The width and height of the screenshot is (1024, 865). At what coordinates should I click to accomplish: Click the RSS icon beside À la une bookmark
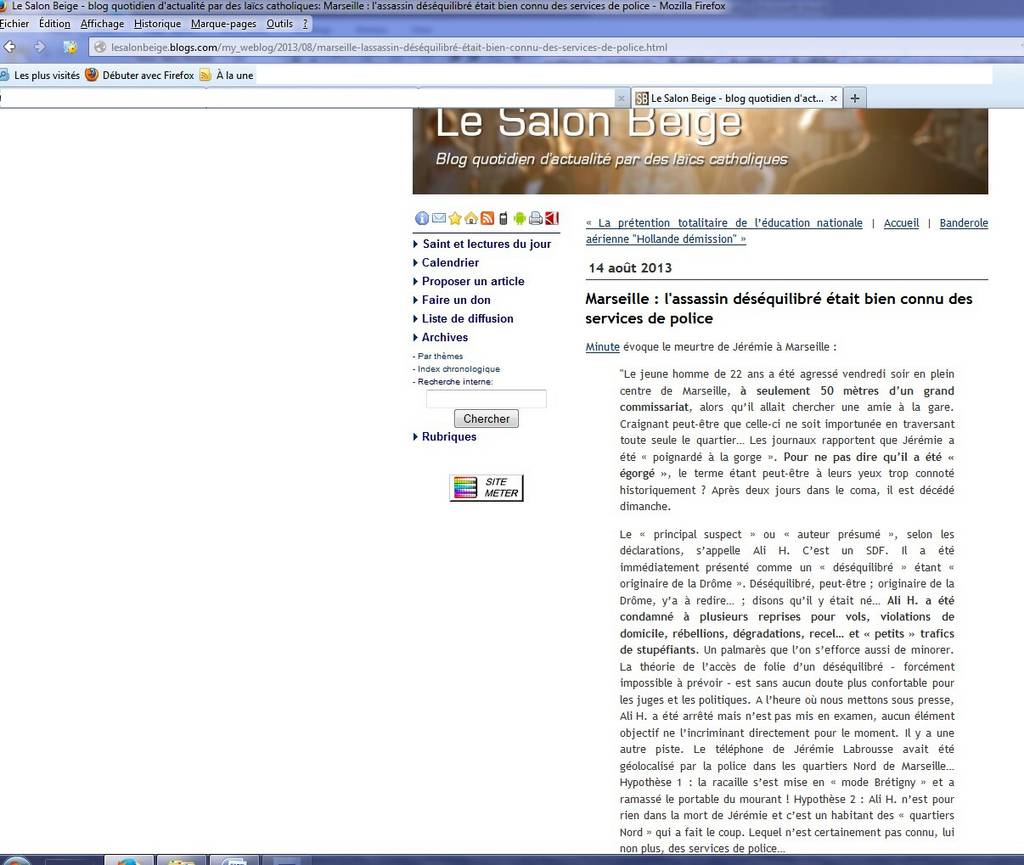(x=205, y=75)
